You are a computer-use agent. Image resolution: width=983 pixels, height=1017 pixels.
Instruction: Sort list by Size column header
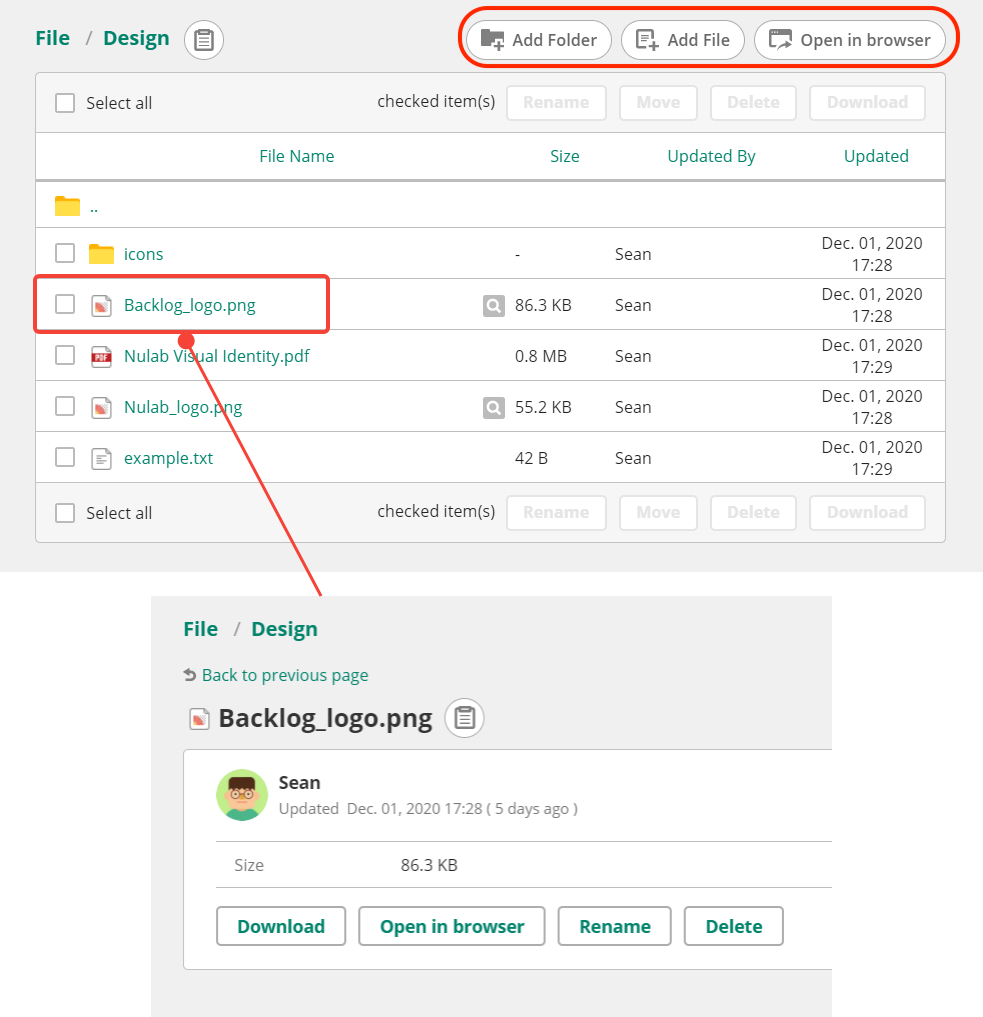tap(564, 156)
